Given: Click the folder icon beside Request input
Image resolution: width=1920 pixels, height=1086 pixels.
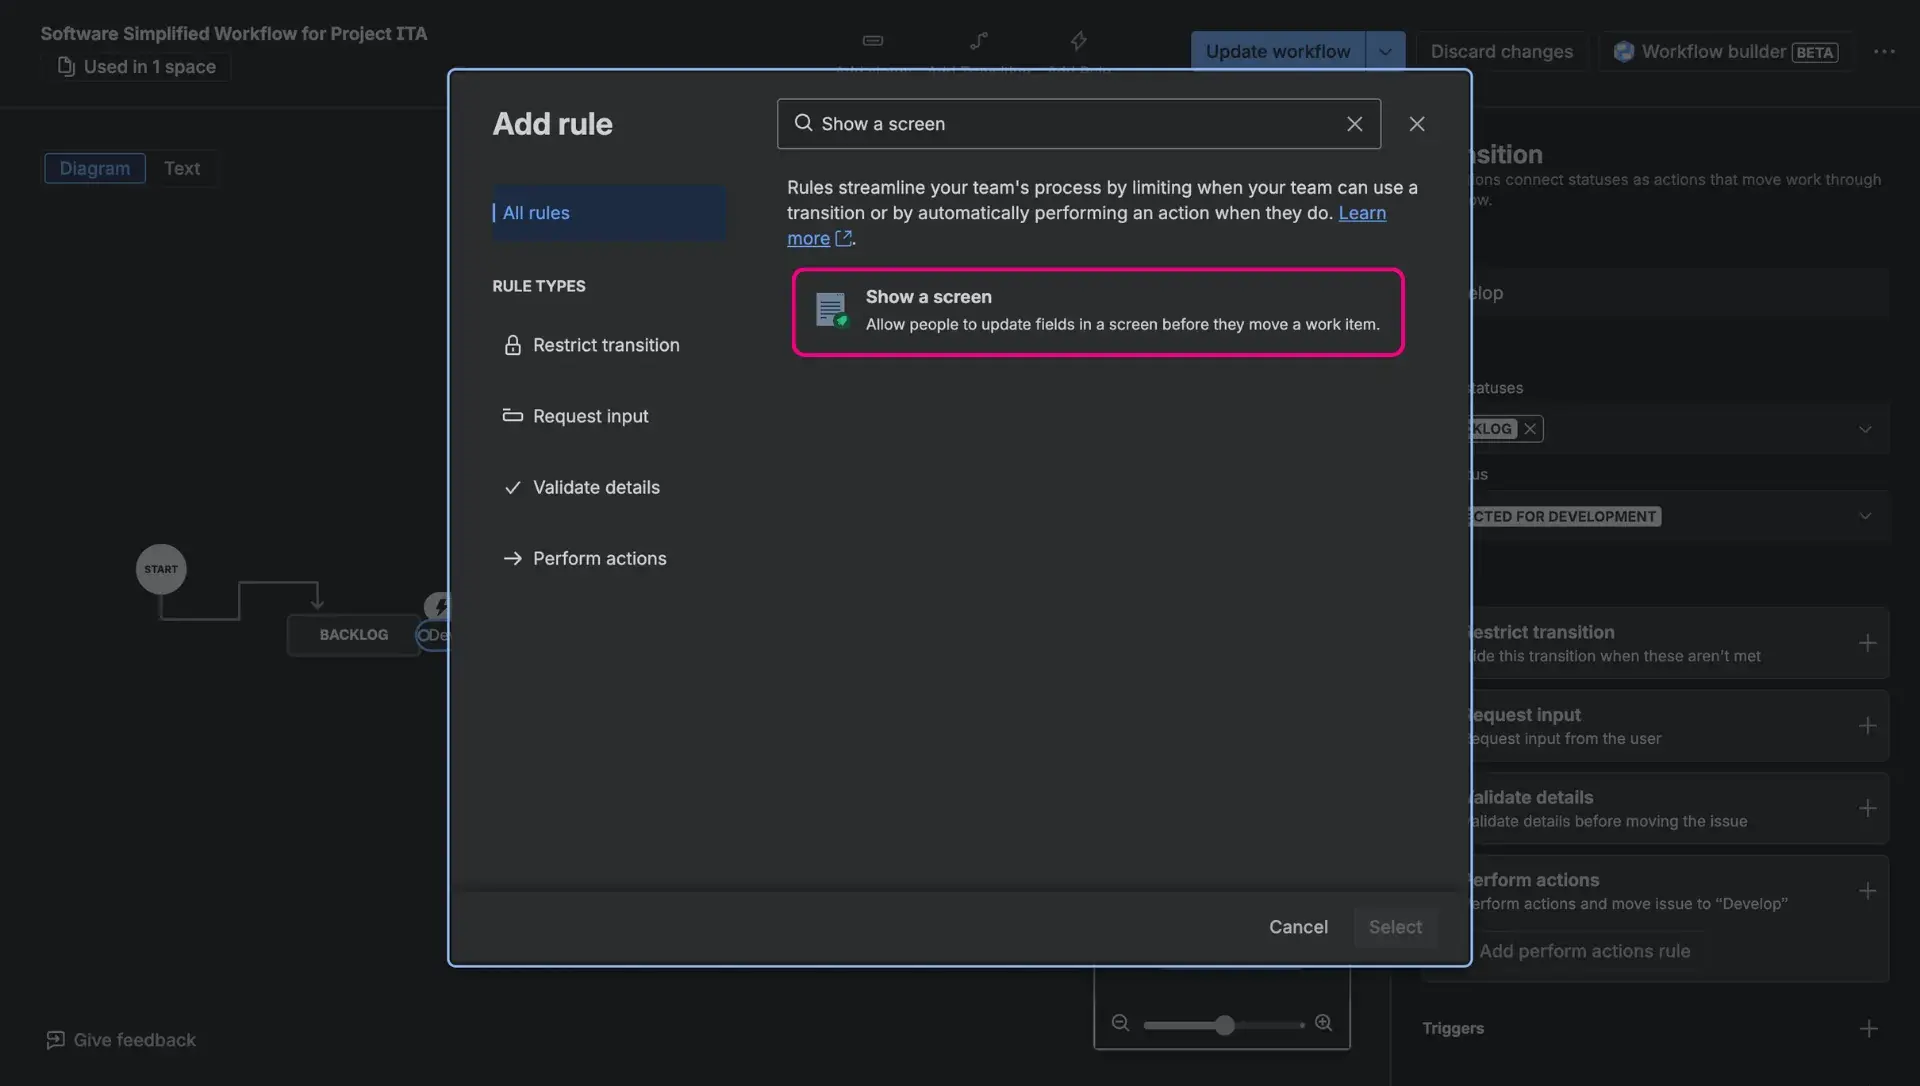Looking at the screenshot, I should 512,416.
